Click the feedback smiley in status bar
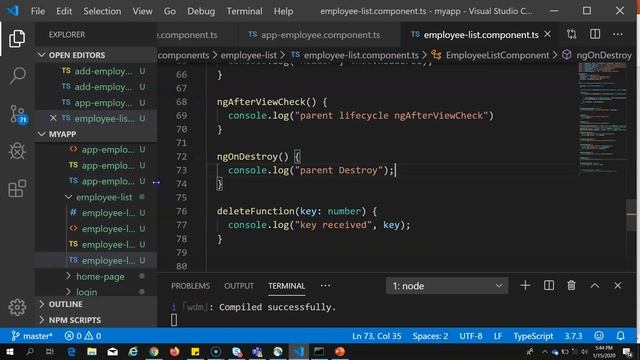 (599, 336)
